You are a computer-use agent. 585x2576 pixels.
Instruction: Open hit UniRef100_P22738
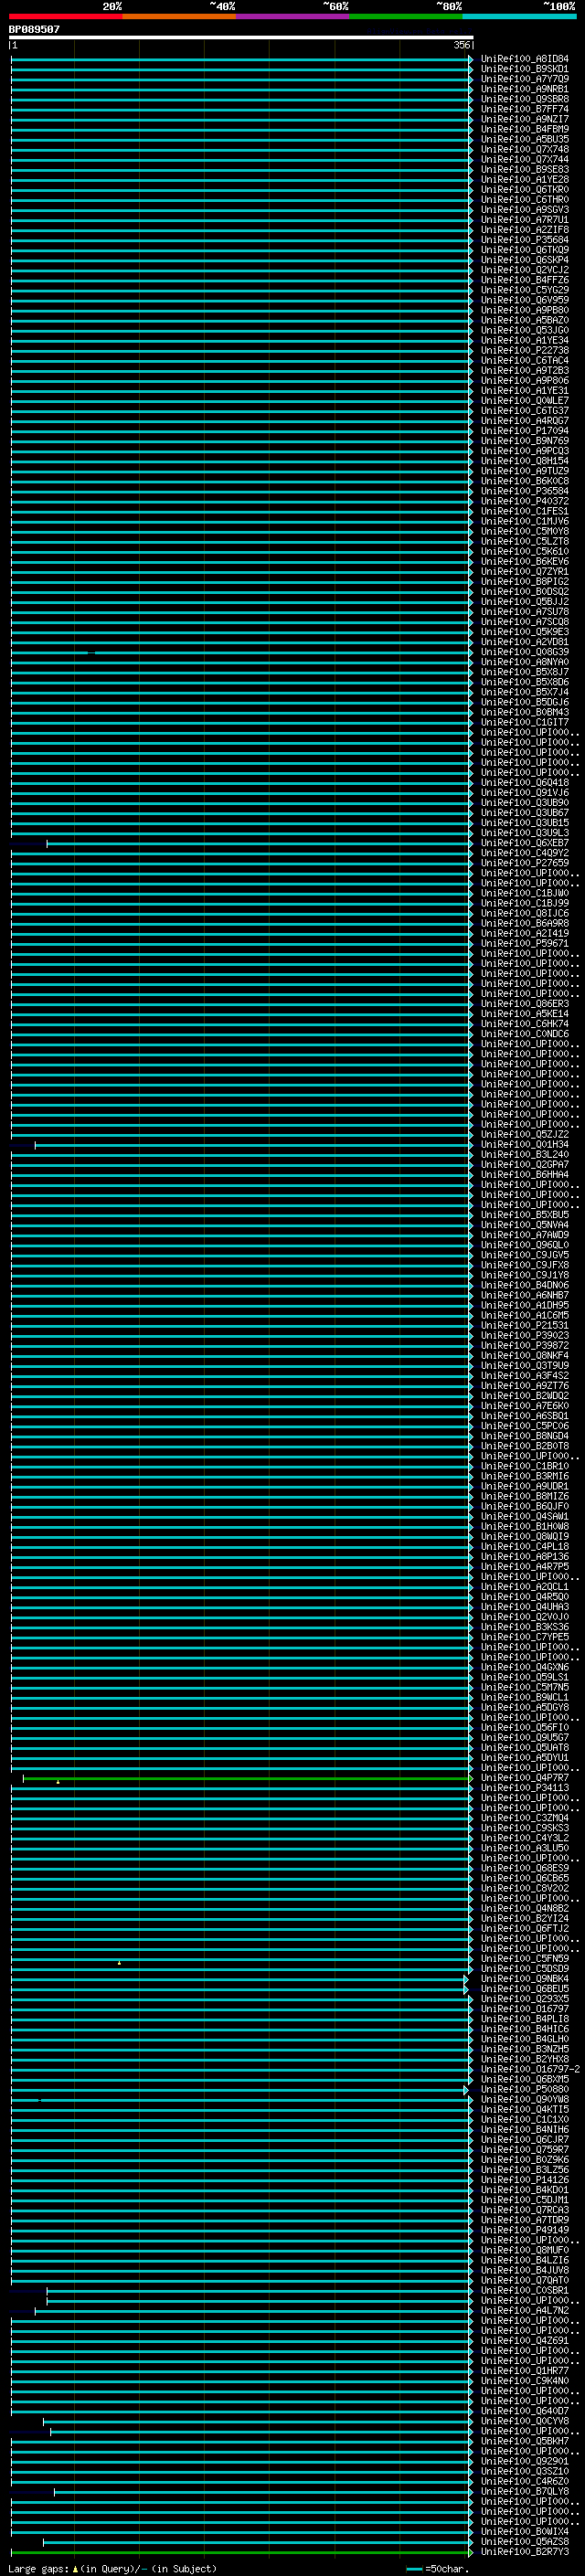524,350
